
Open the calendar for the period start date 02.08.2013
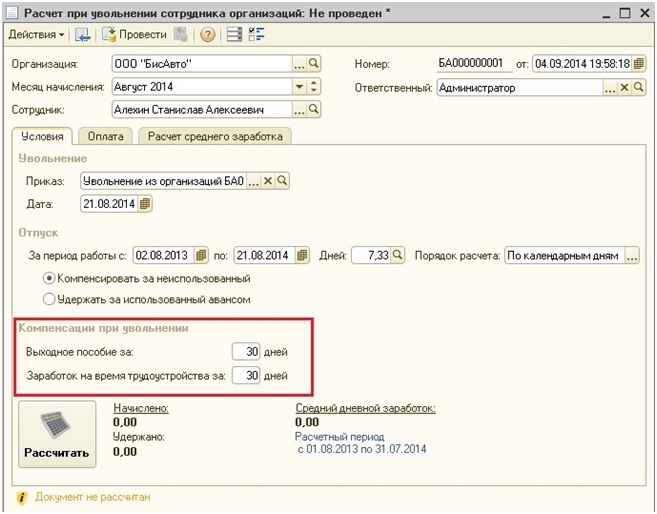tap(201, 255)
